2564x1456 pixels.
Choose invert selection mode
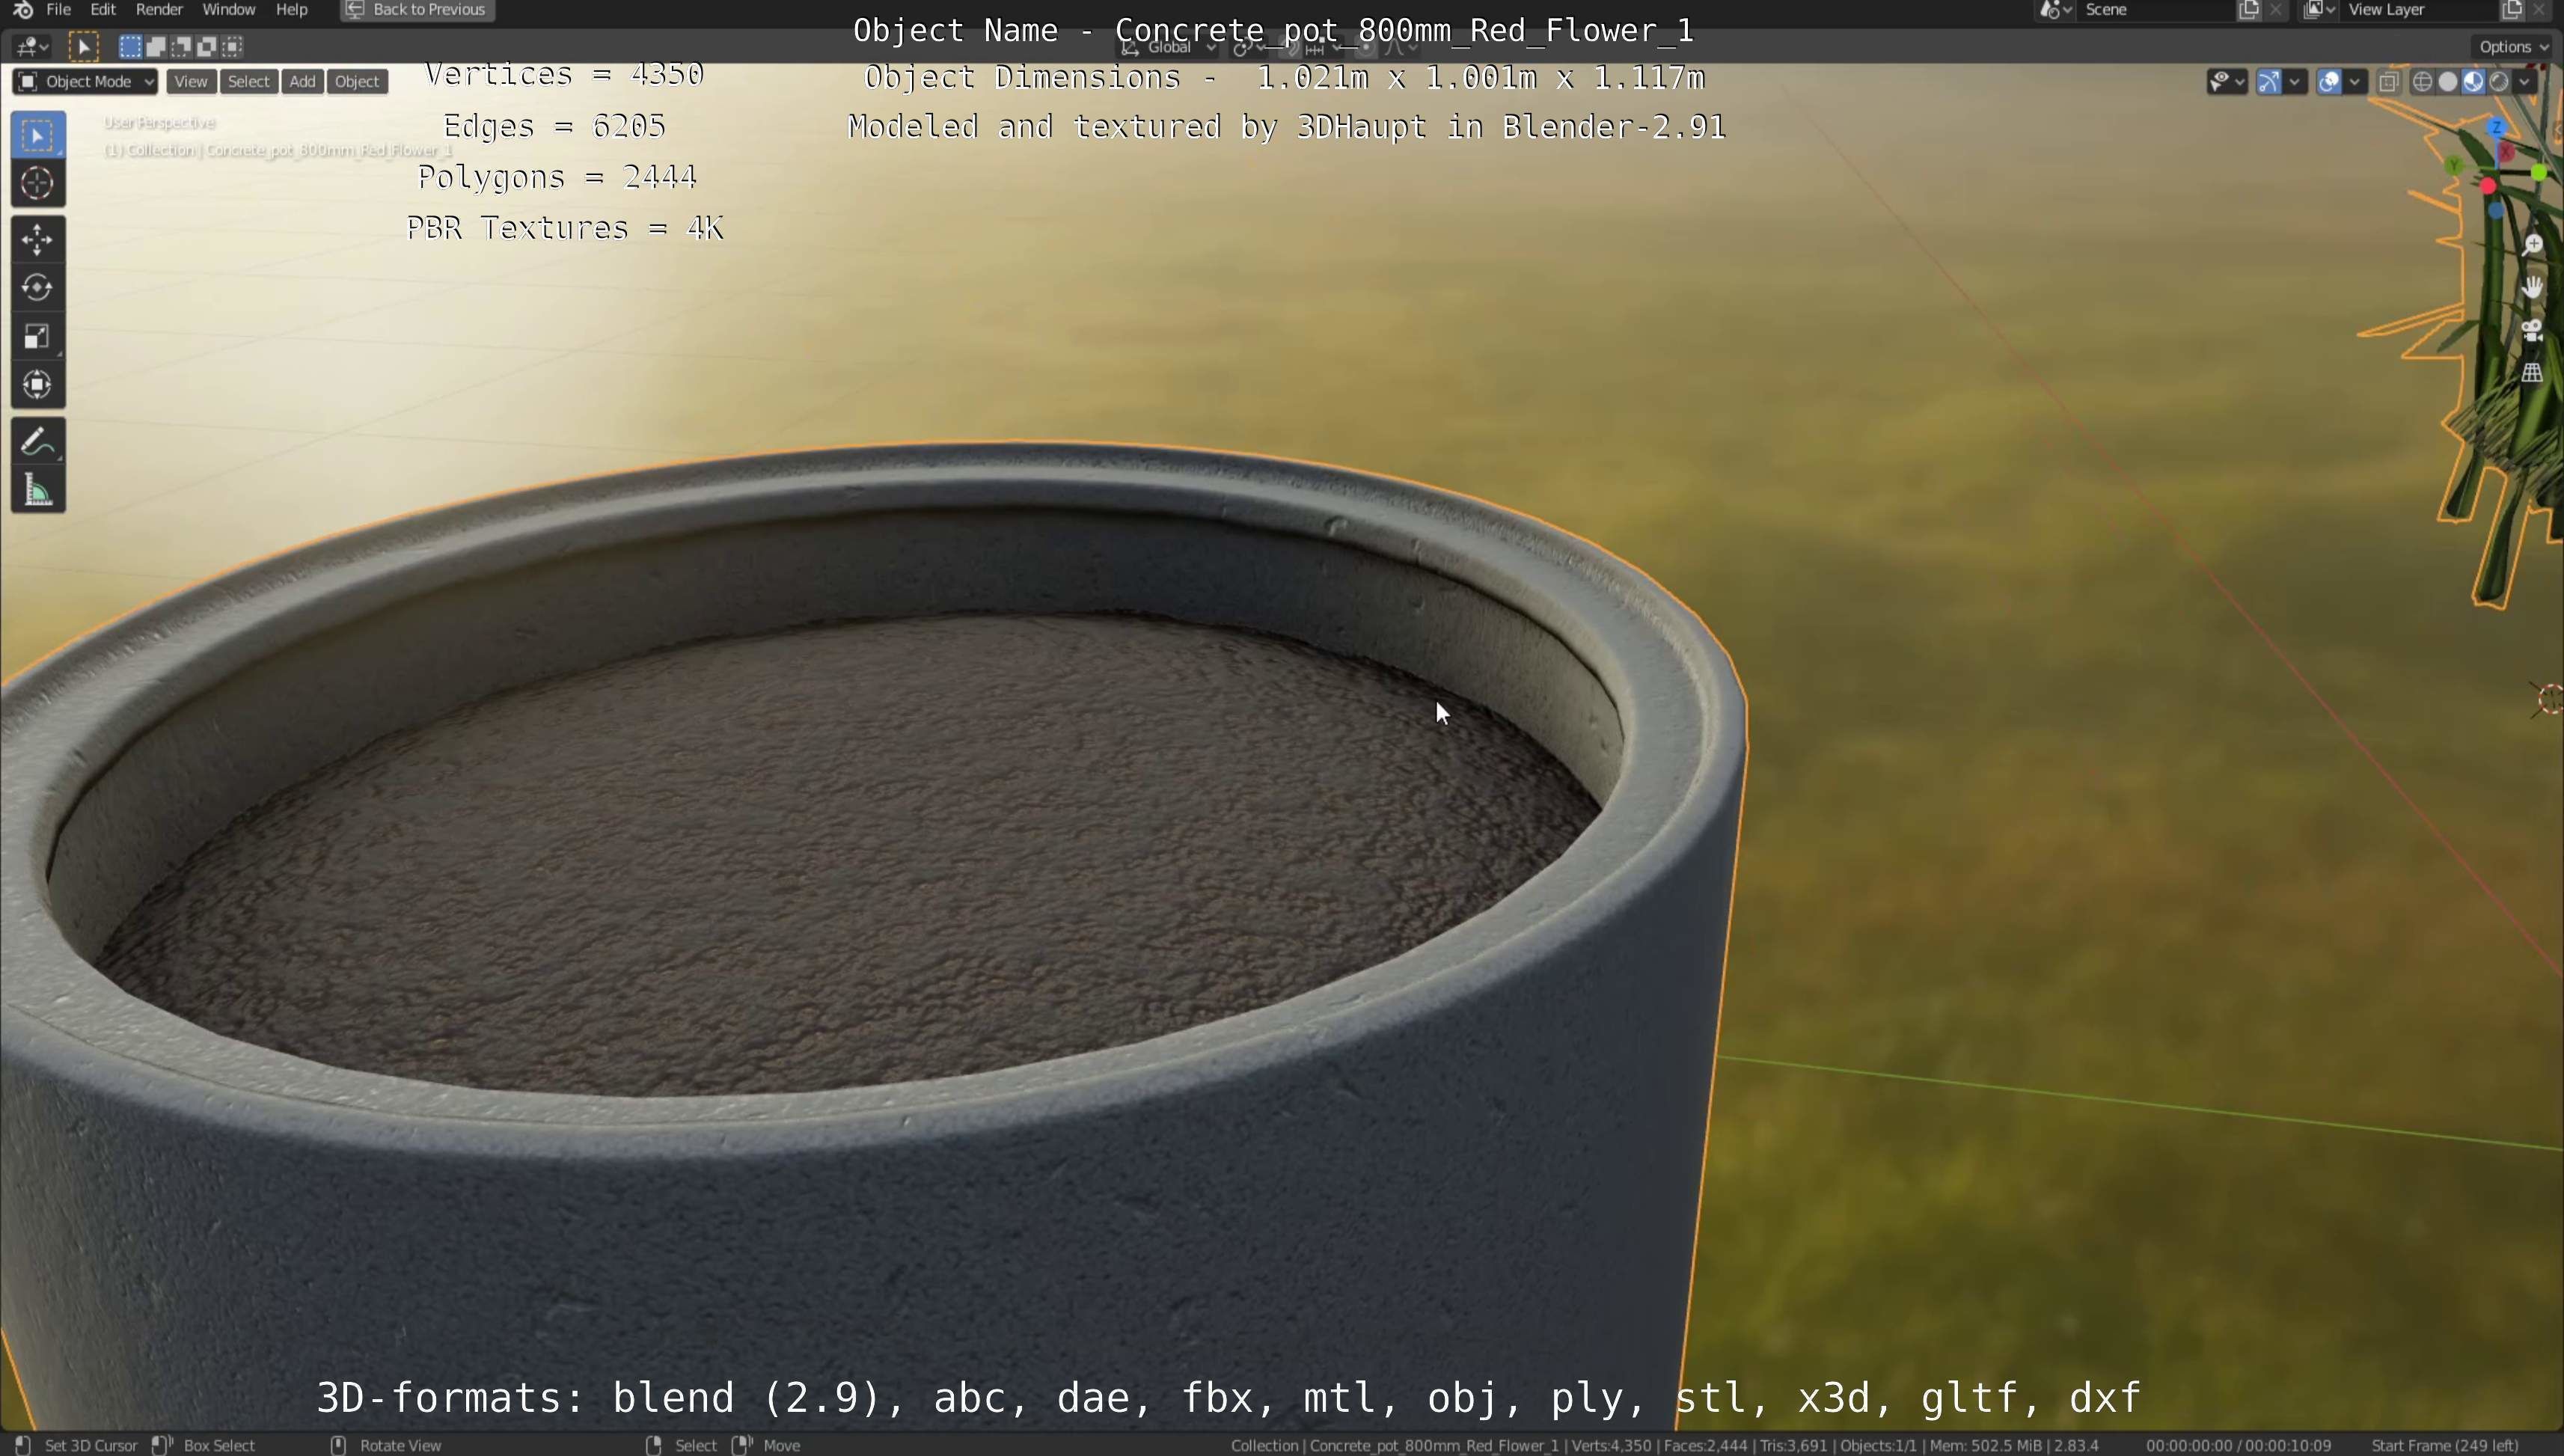tap(206, 47)
